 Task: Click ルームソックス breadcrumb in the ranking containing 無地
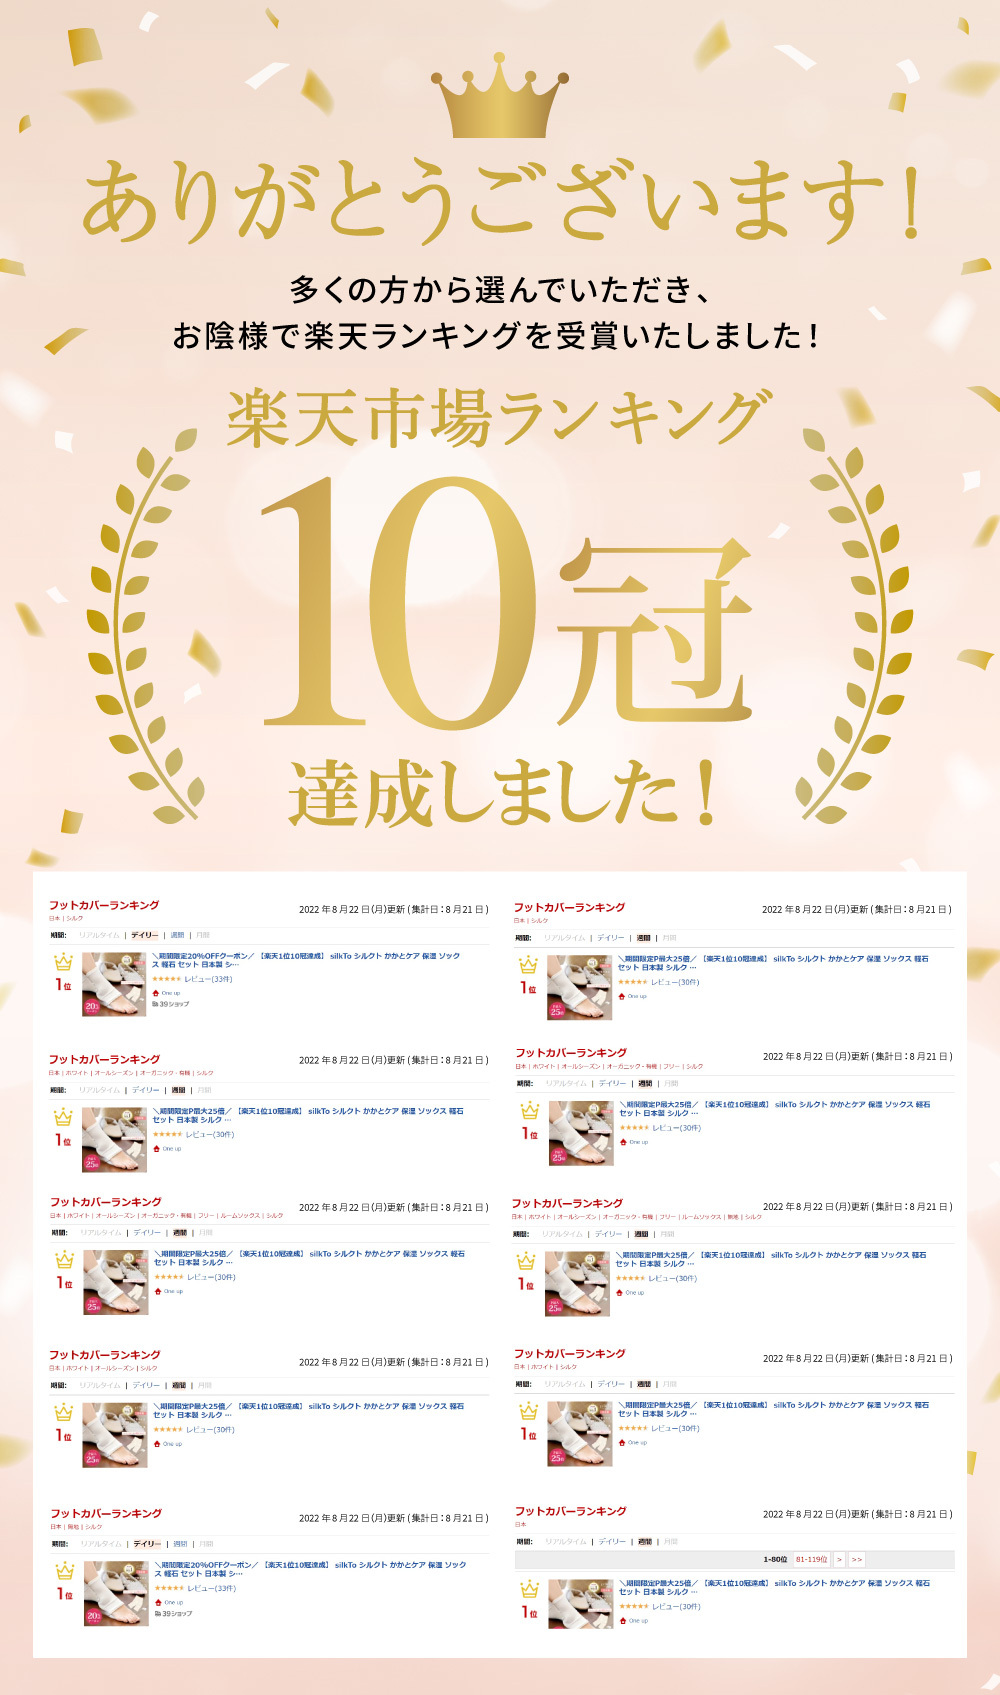pos(700,1217)
